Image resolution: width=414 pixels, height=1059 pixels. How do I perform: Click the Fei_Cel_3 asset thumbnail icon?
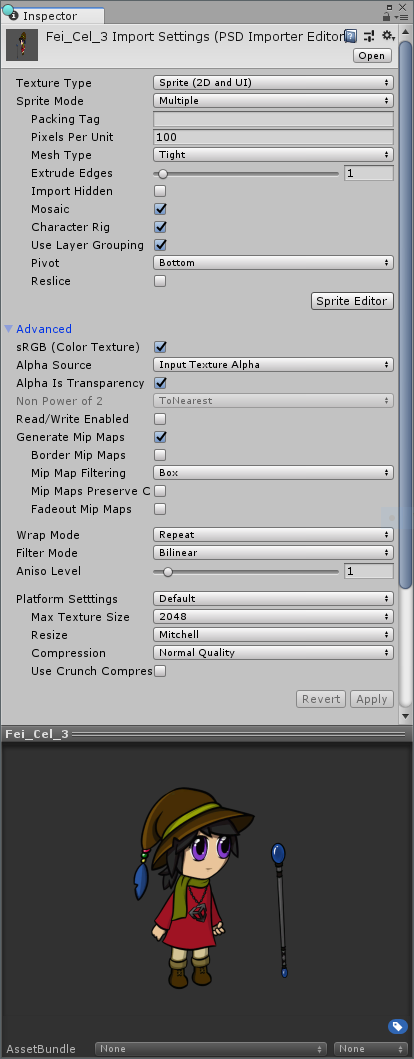click(22, 45)
